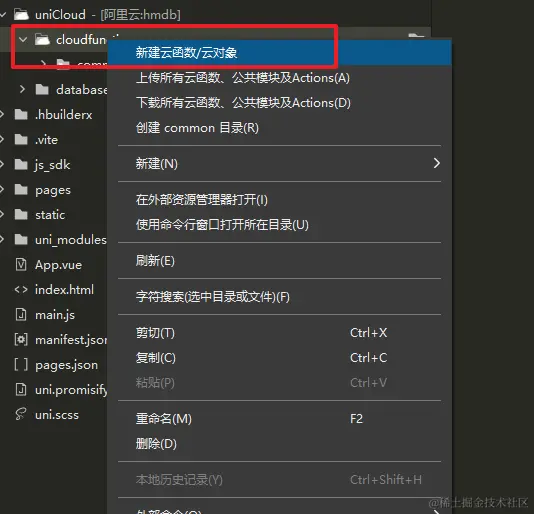Choose 上传所有云函数、公共模块及Actions(A)
Screen dimensions: 534x514
[280, 78]
